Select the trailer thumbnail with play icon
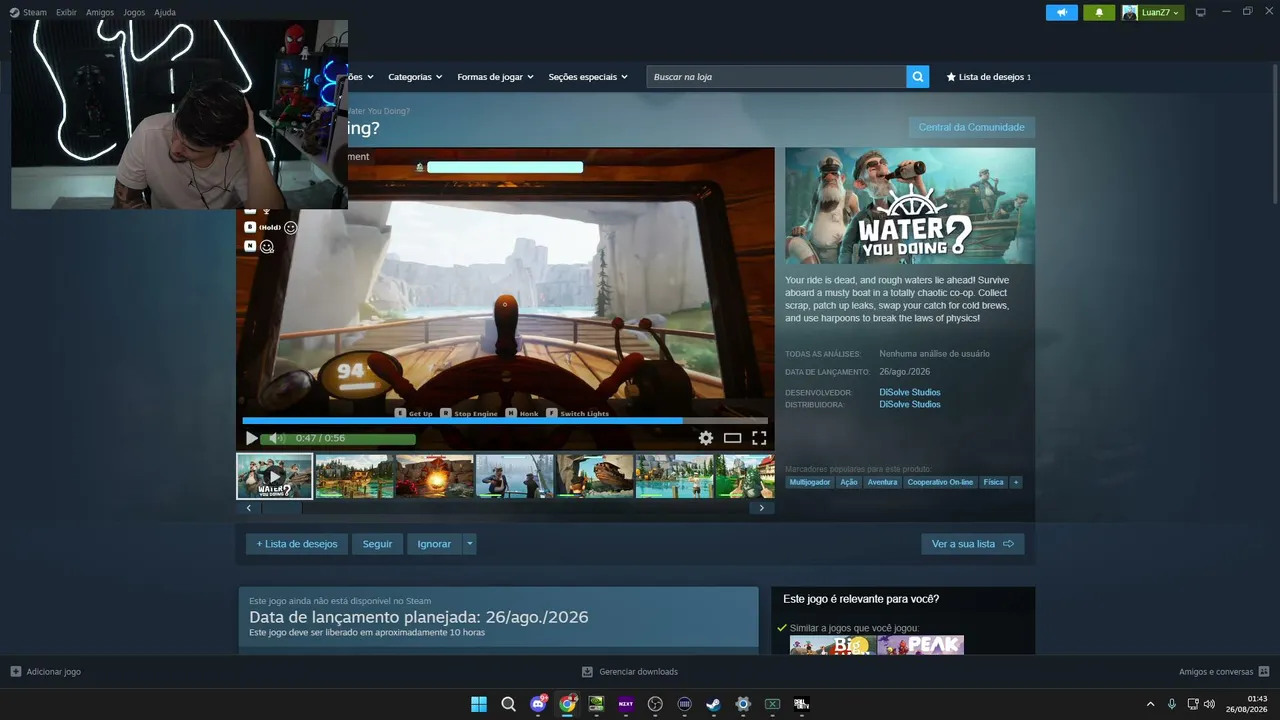The image size is (1280, 720). [x=275, y=476]
